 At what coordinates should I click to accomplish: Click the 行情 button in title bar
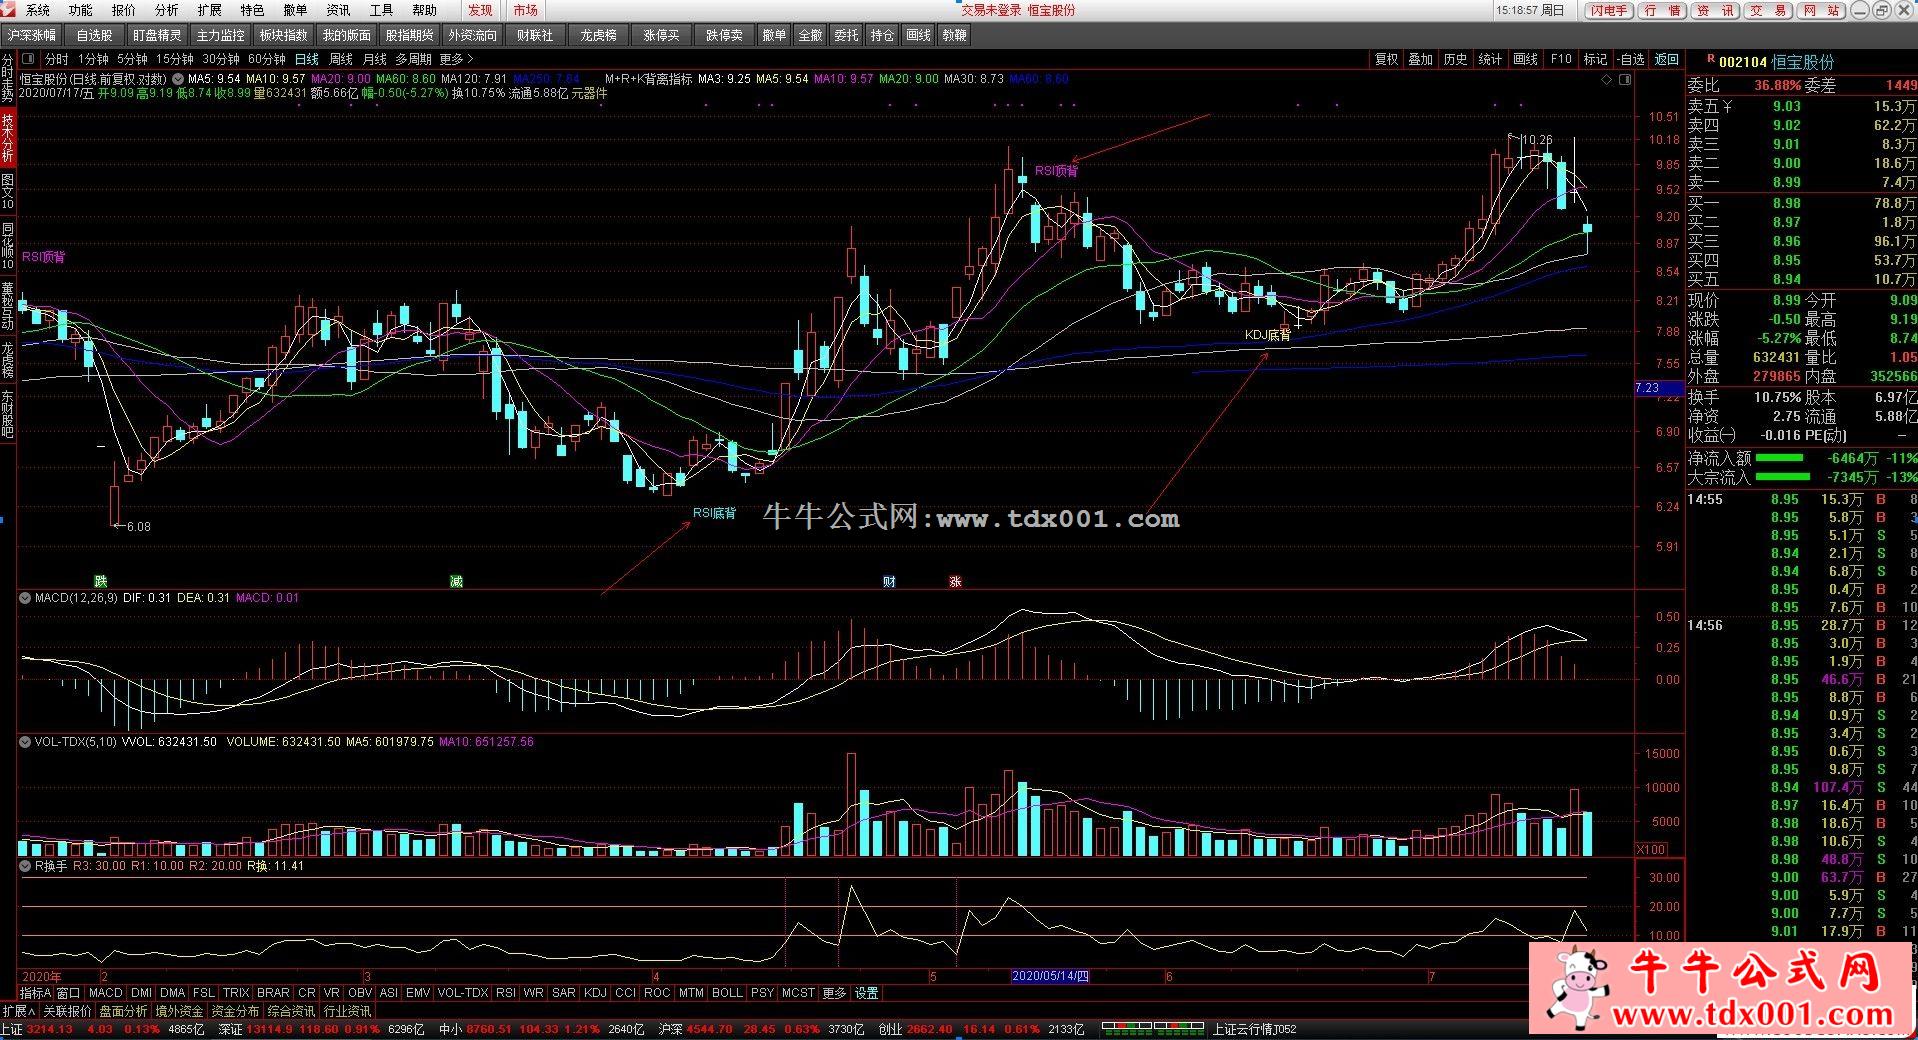(1662, 10)
